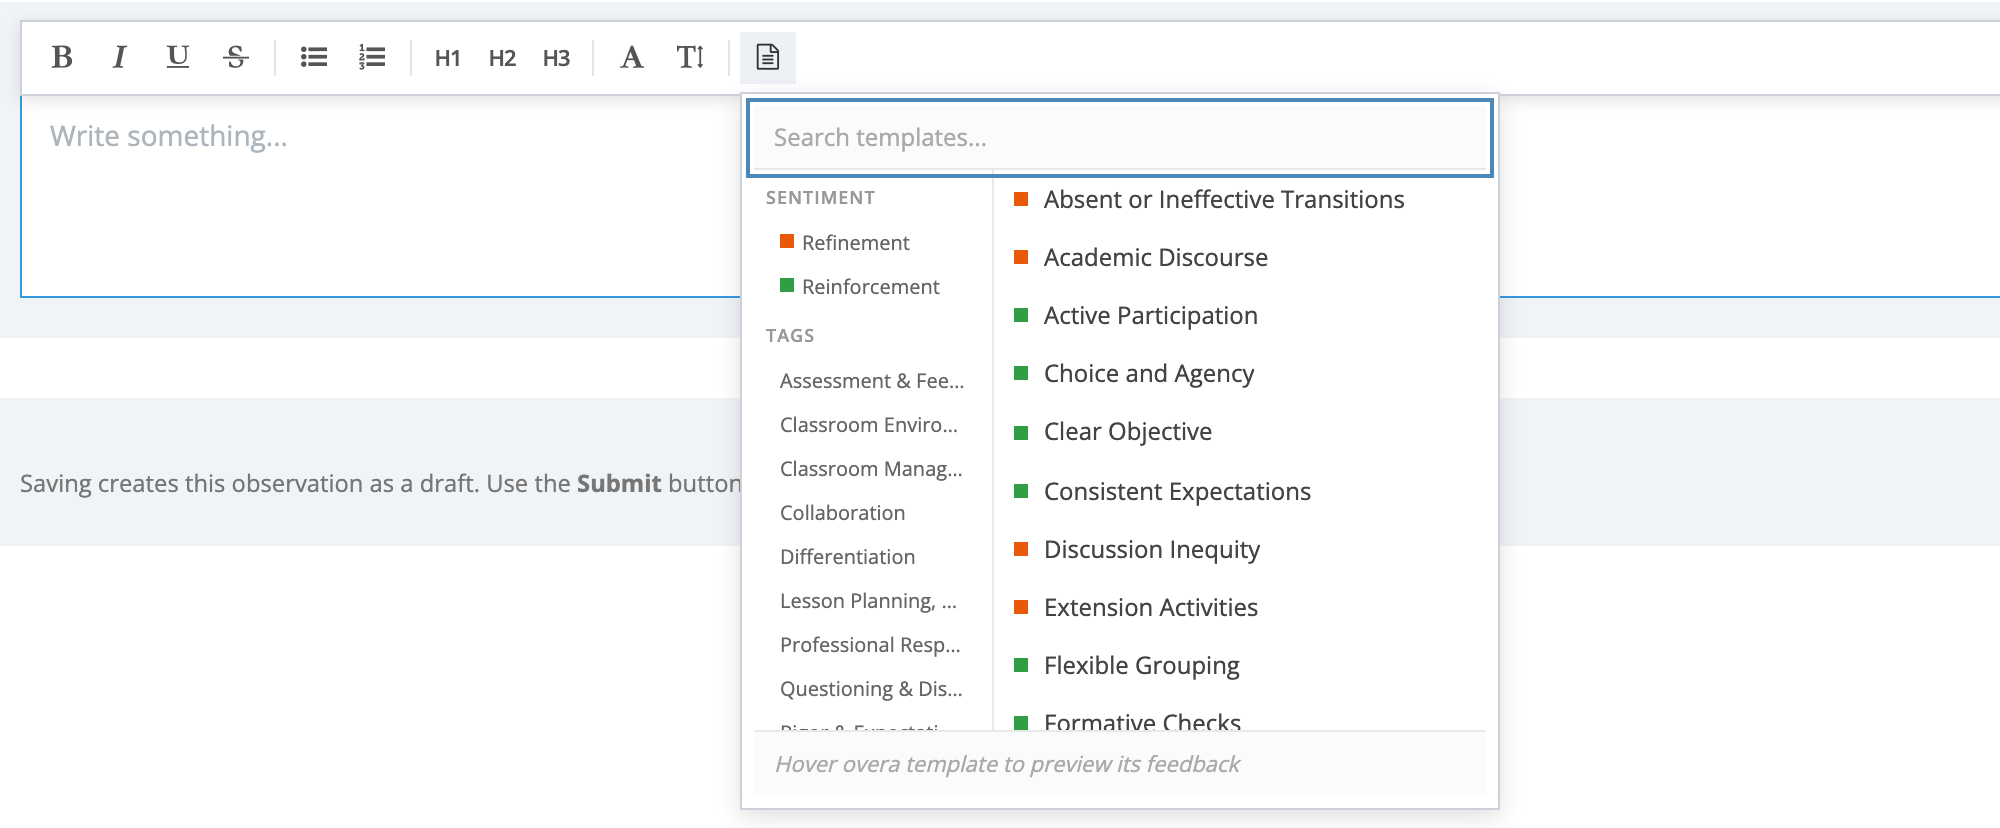
Task: Select the Lesson Planning tag
Action: click(x=868, y=601)
